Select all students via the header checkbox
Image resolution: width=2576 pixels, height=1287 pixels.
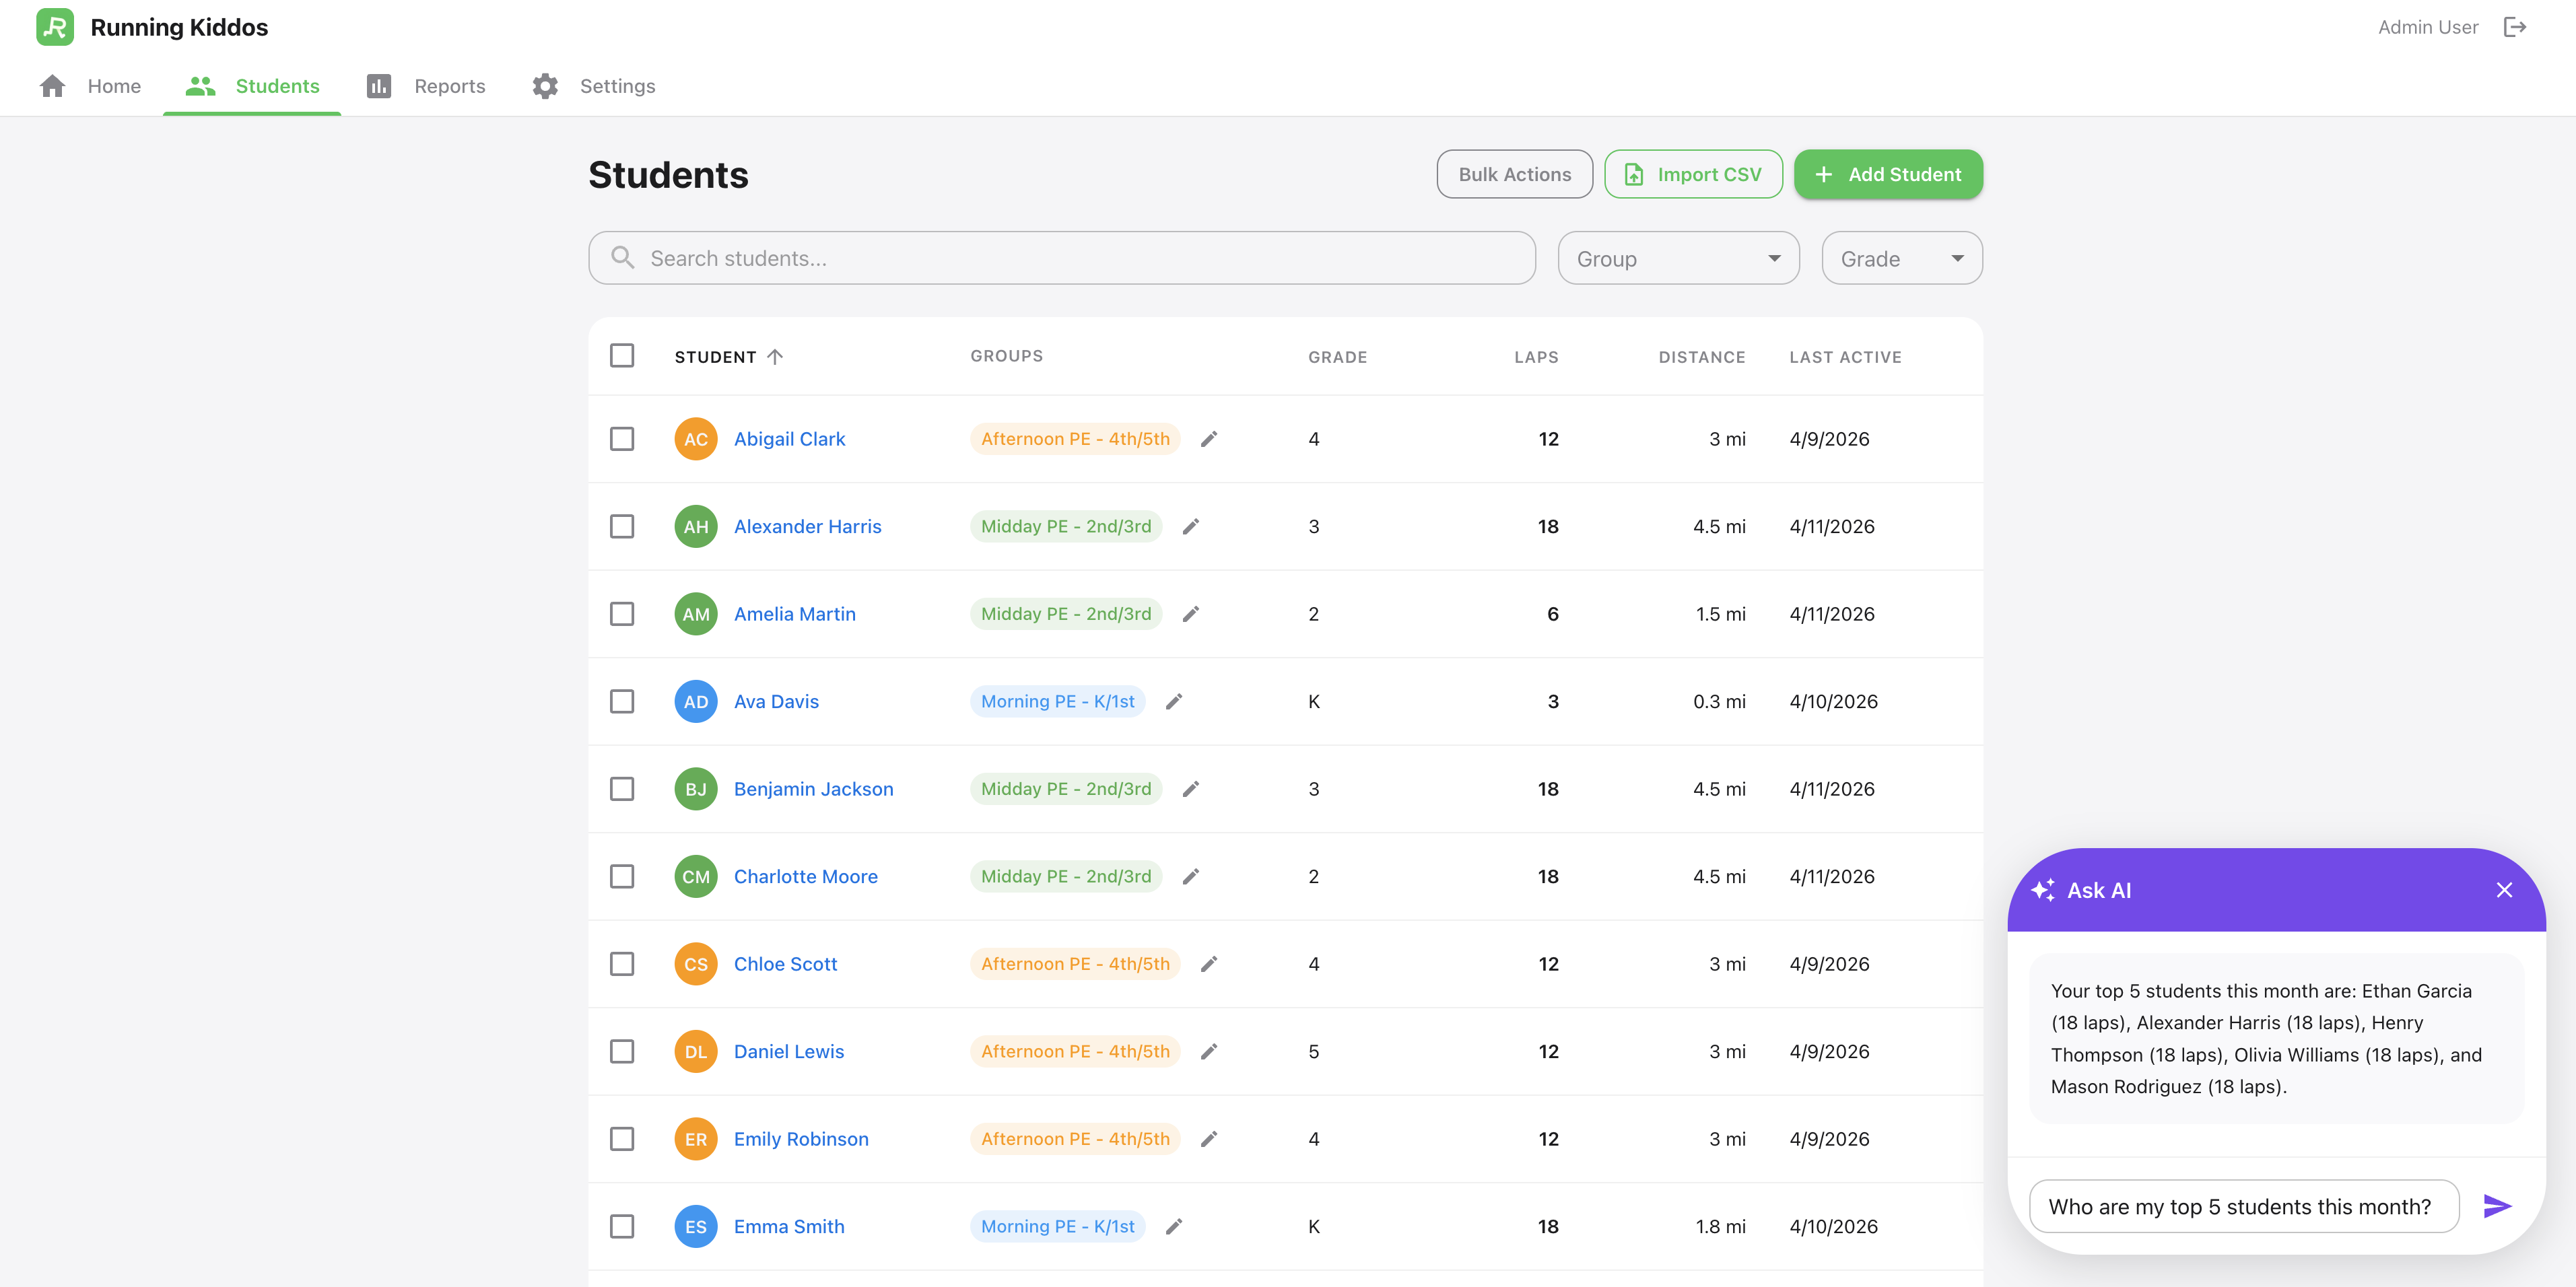pos(622,355)
